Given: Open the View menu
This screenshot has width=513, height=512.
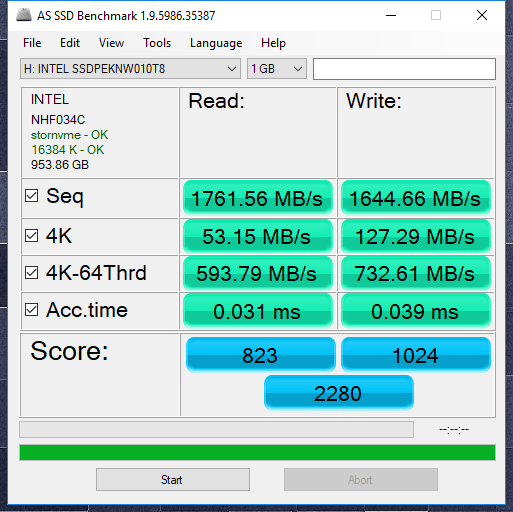Looking at the screenshot, I should coord(111,43).
